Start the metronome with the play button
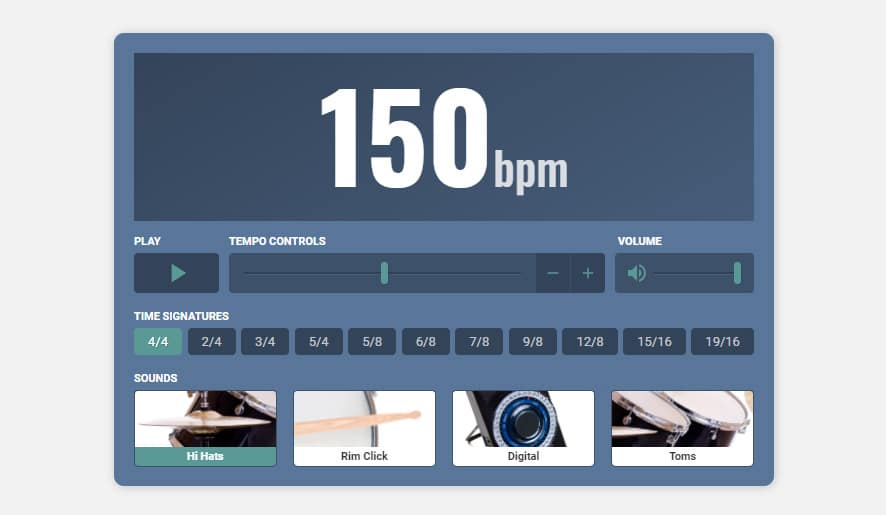Screen dimensions: 886x515 pos(176,273)
